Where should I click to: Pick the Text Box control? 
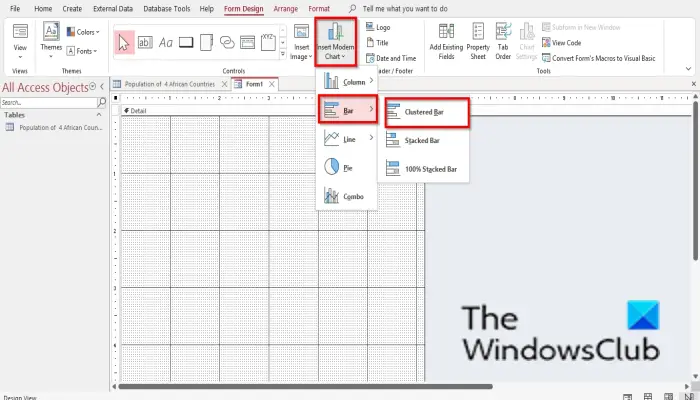click(x=145, y=42)
